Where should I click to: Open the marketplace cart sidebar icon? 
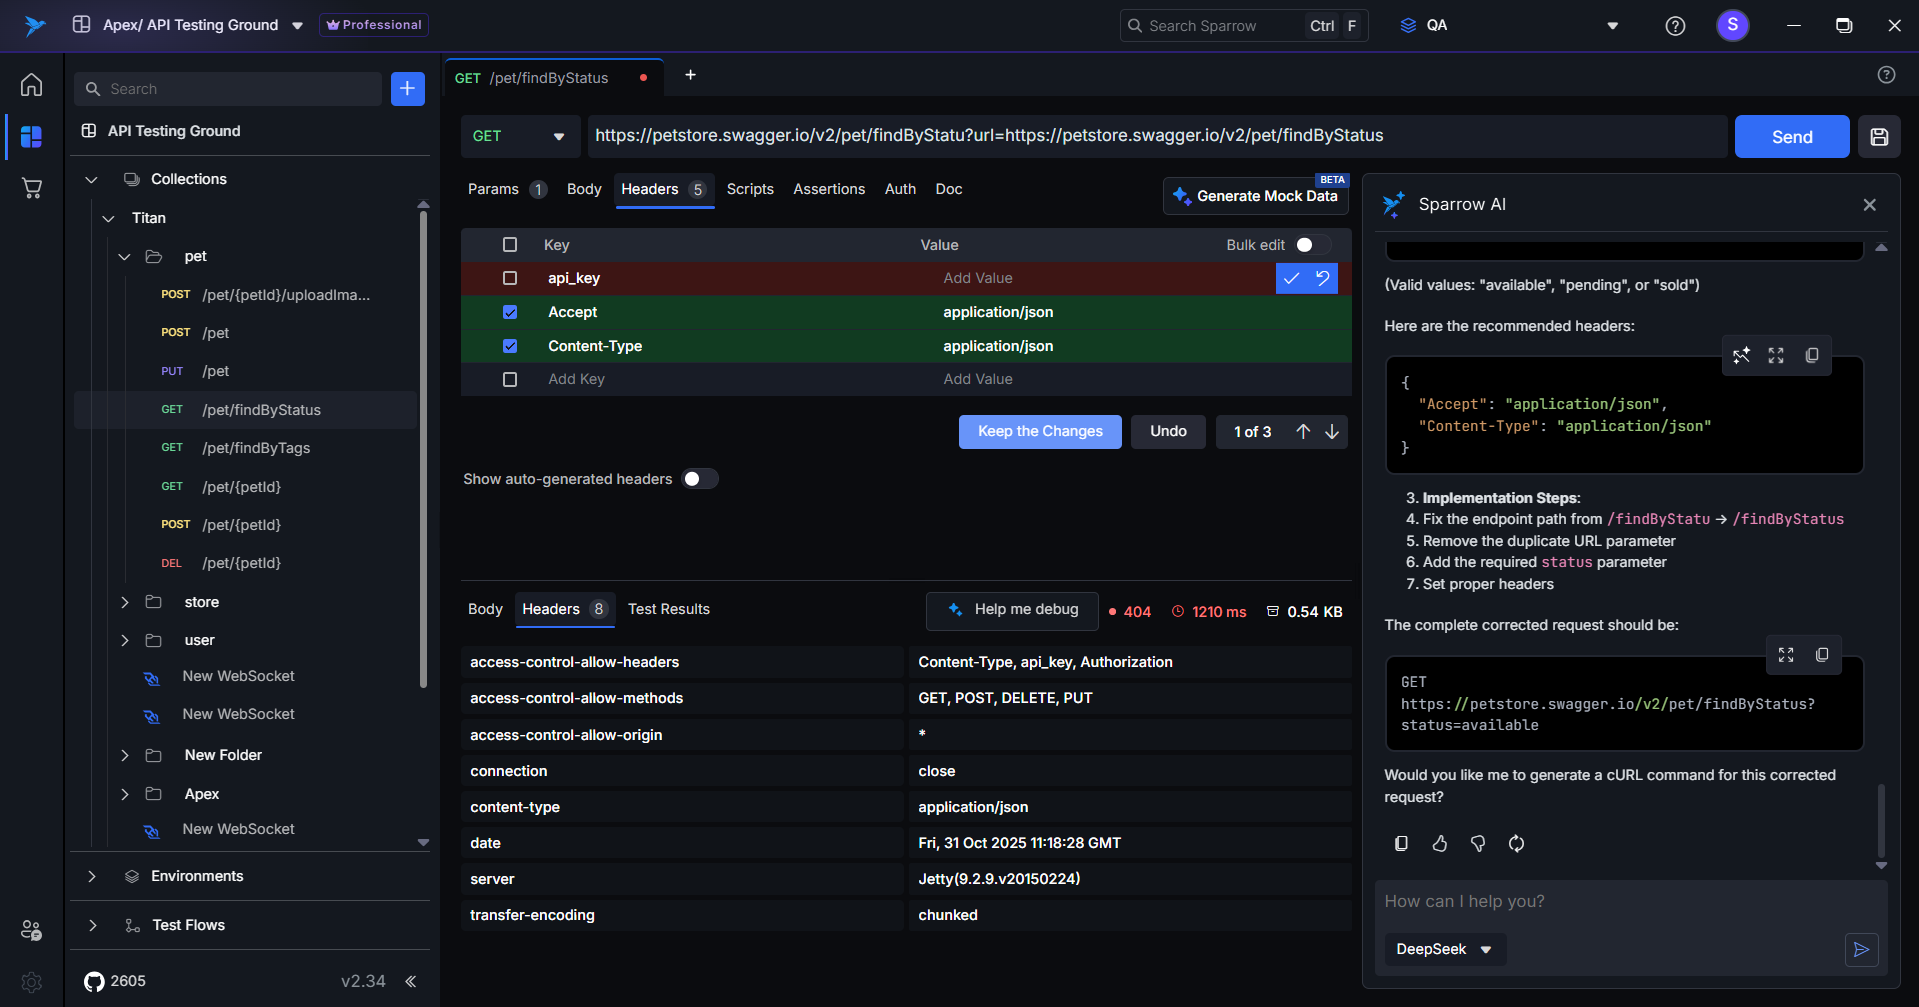(x=32, y=188)
